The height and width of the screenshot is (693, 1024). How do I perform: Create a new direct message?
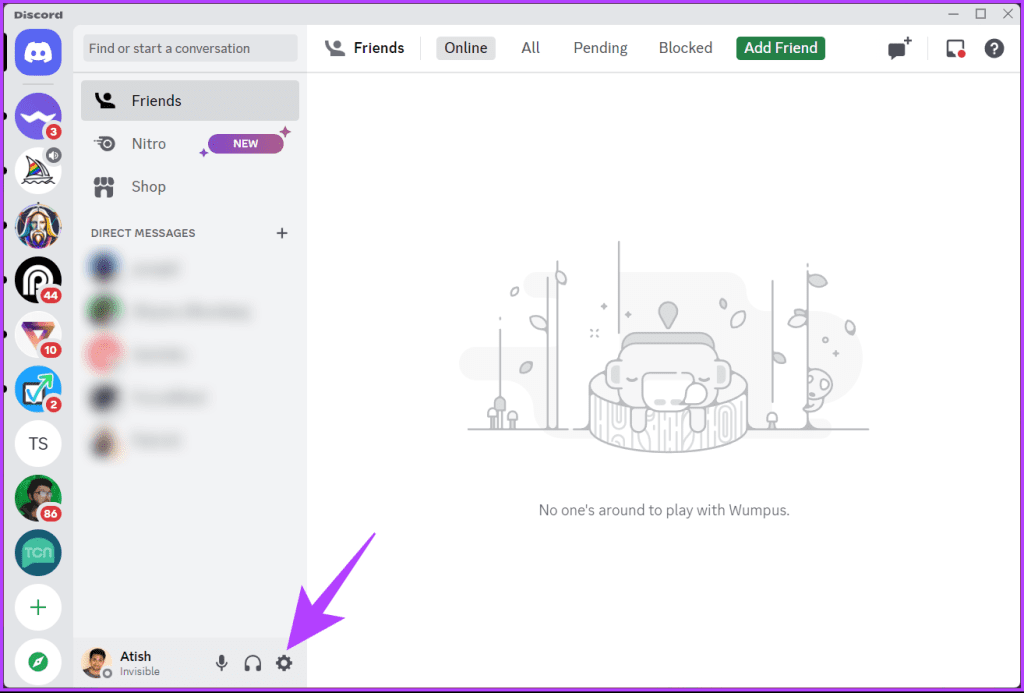tap(897, 48)
